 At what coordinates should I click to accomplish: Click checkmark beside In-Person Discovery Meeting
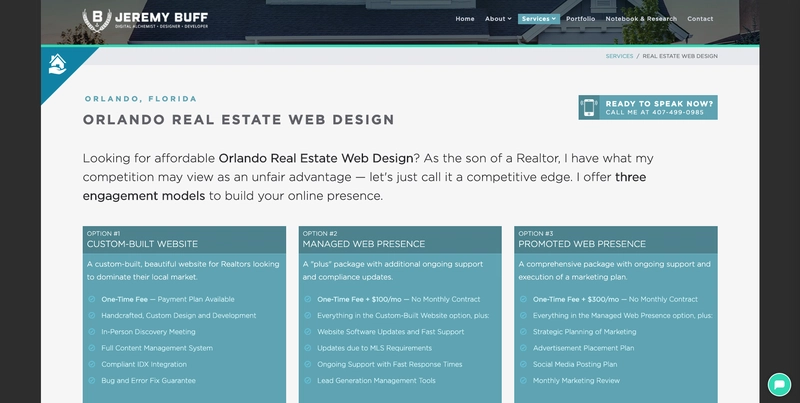click(92, 332)
